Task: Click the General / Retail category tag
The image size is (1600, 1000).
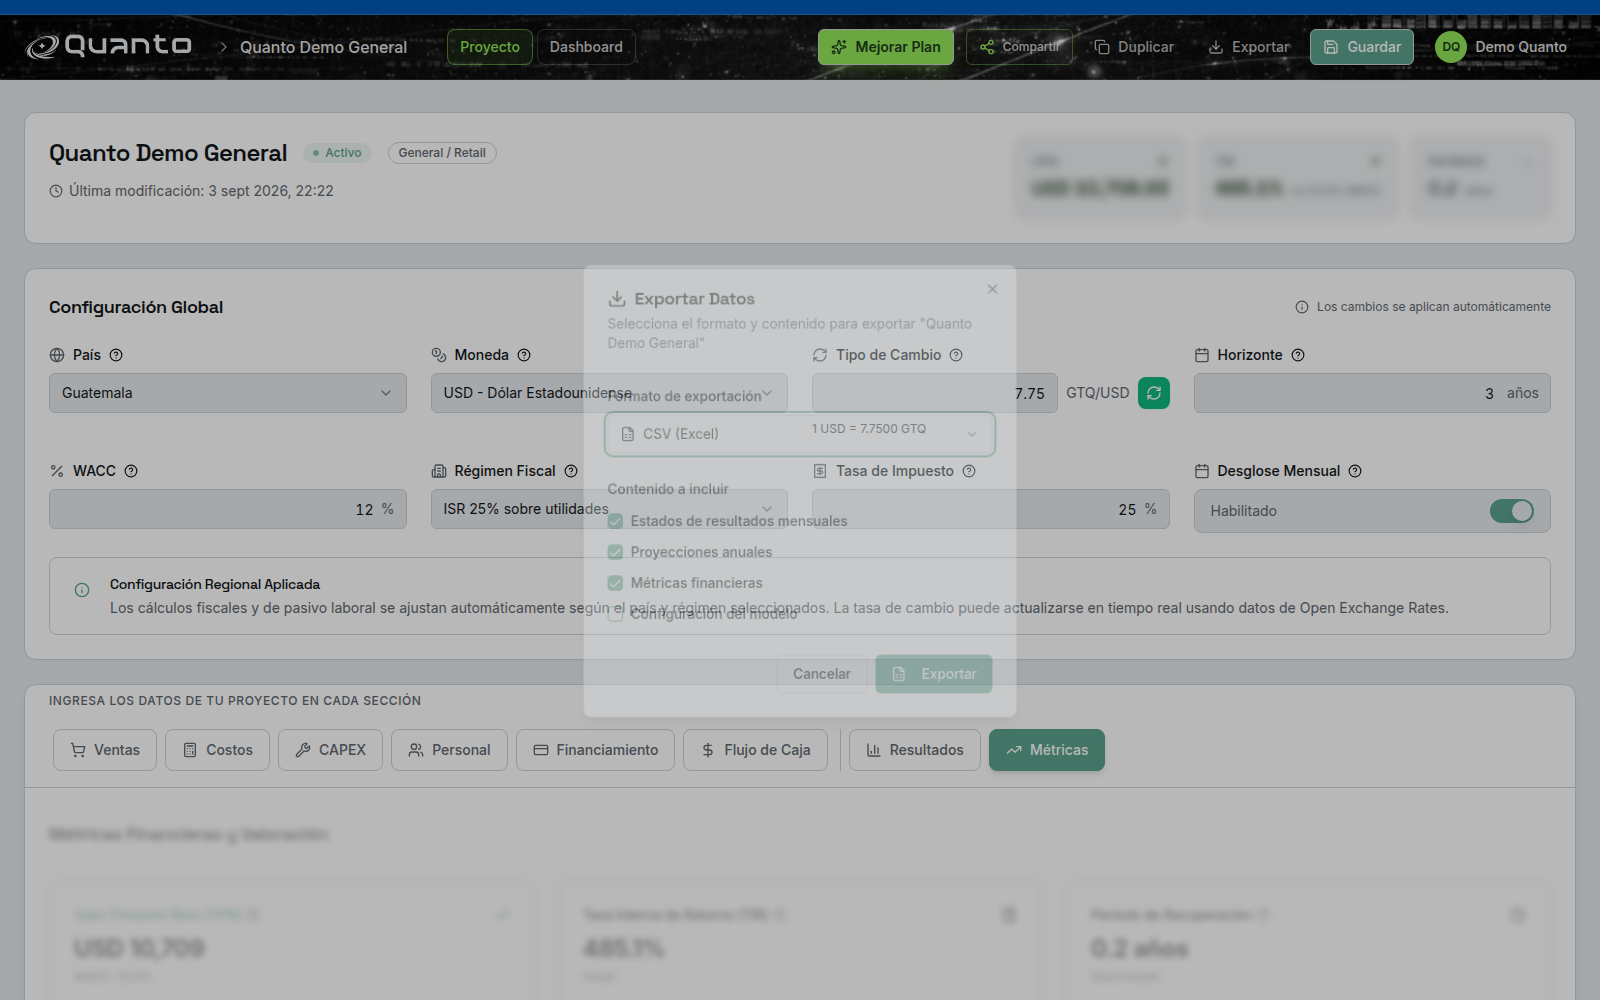Action: click(442, 153)
